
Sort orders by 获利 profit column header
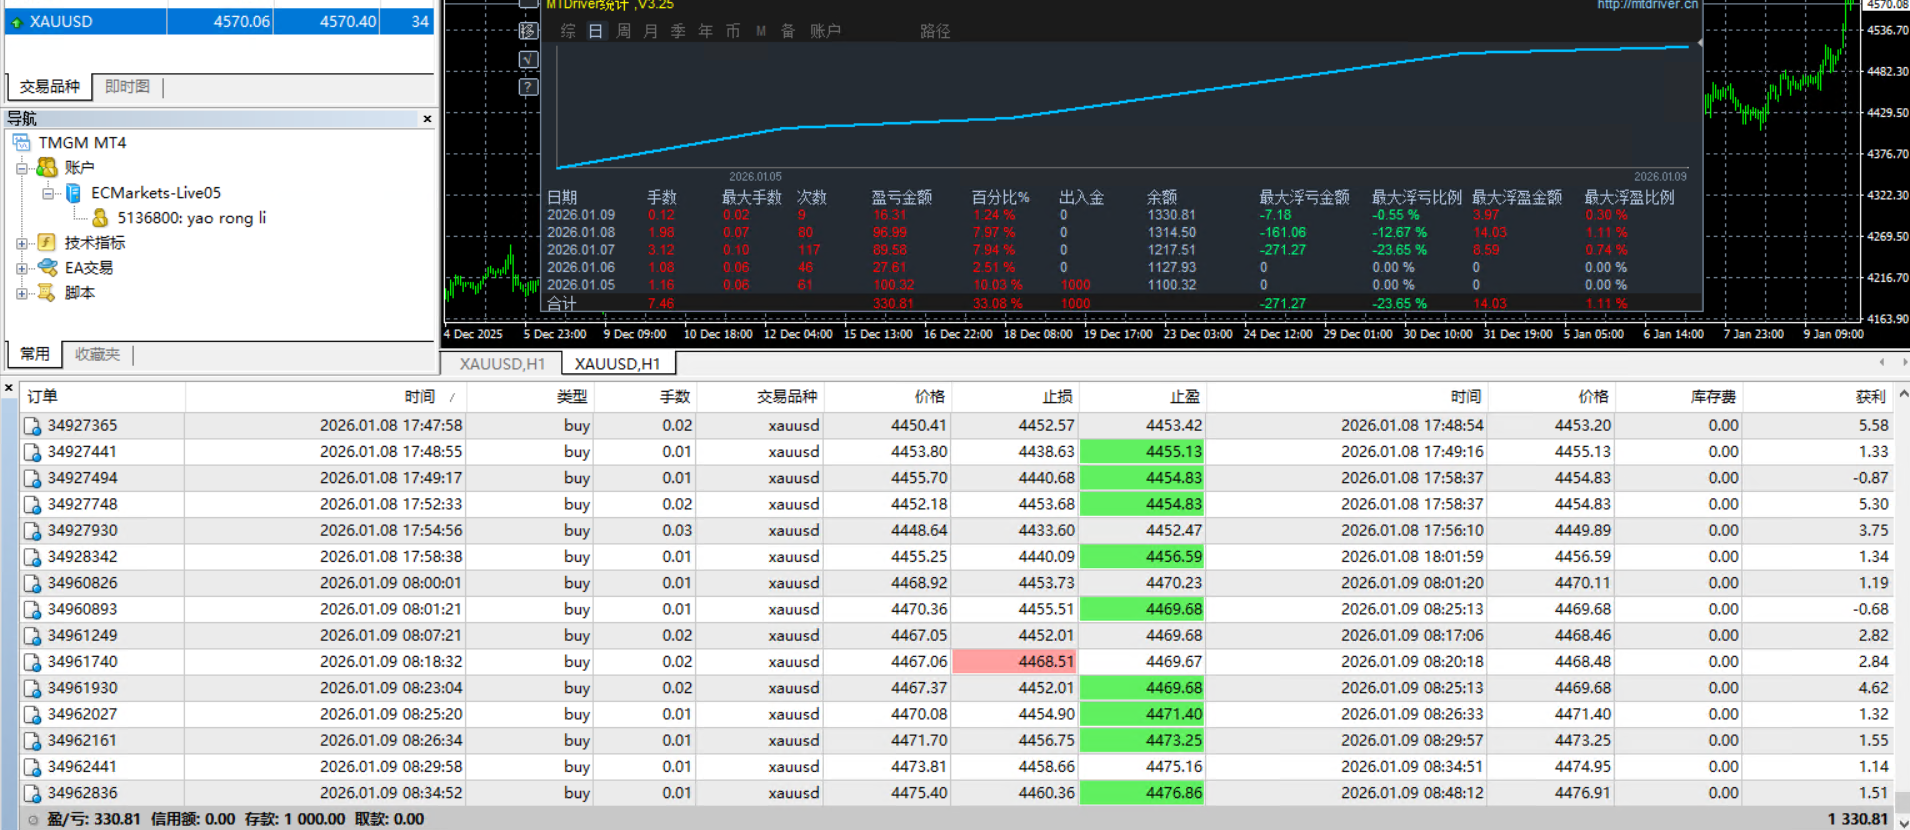click(1869, 397)
